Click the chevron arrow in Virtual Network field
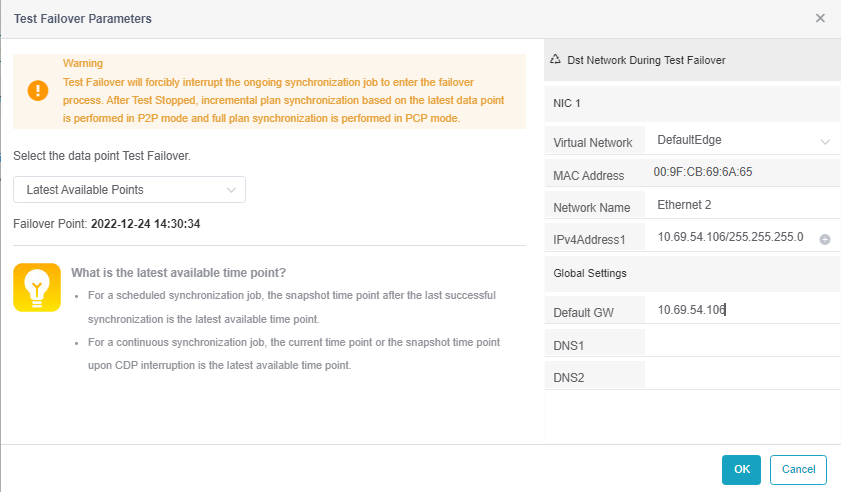The height and width of the screenshot is (492, 841). click(x=825, y=142)
